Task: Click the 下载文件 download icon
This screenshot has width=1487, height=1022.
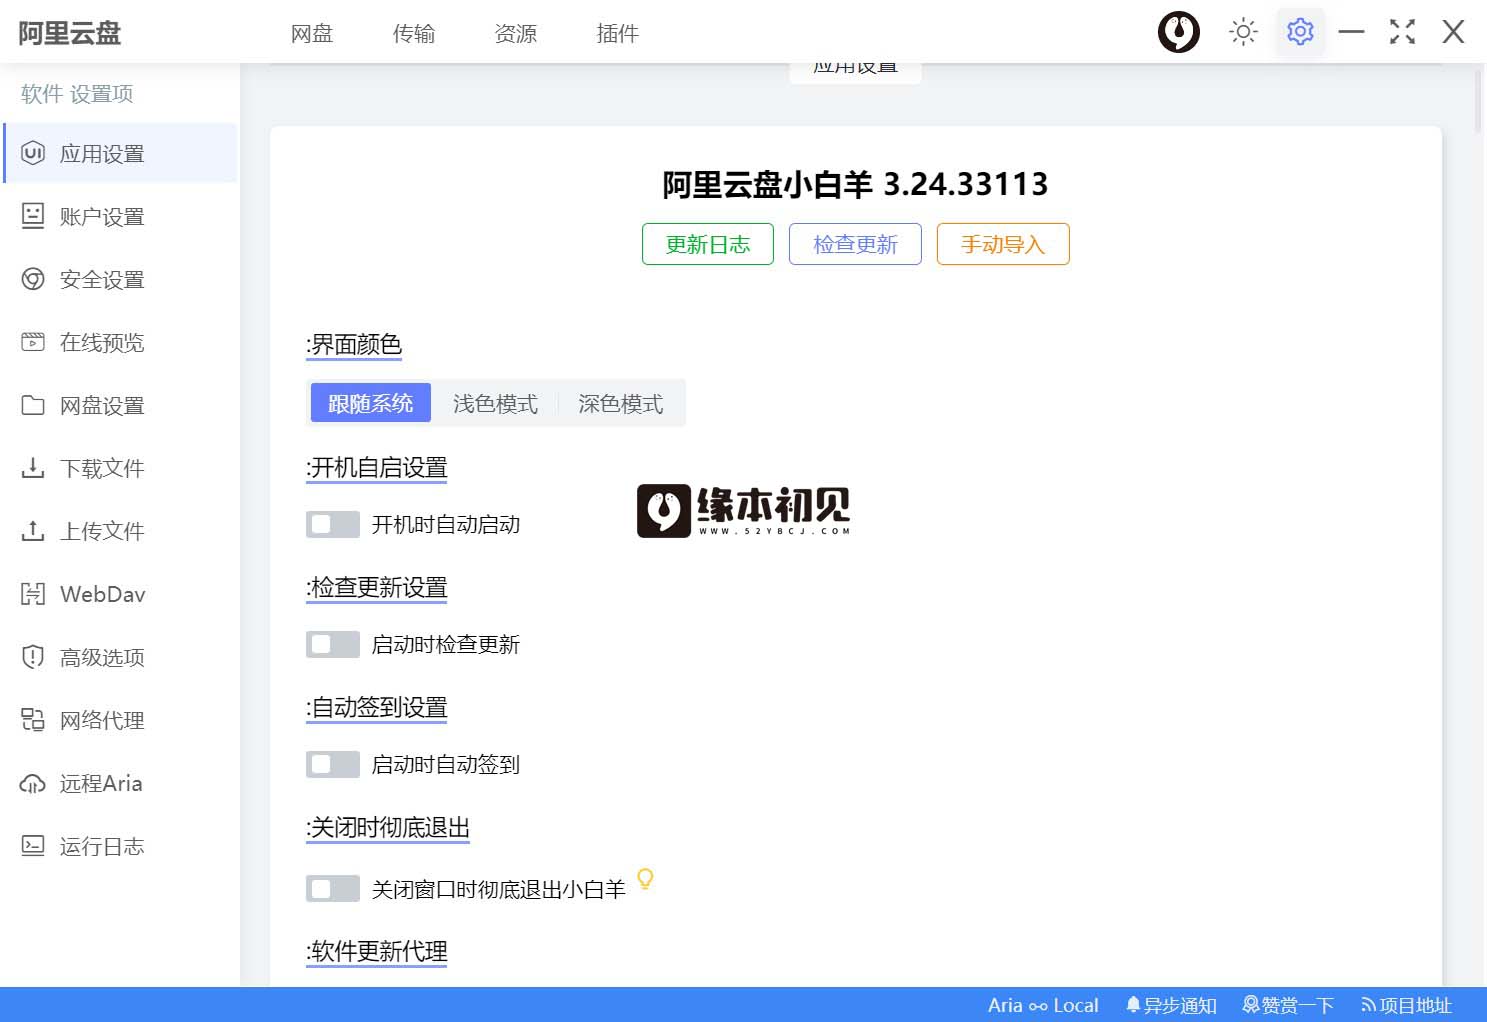Action: 33,468
